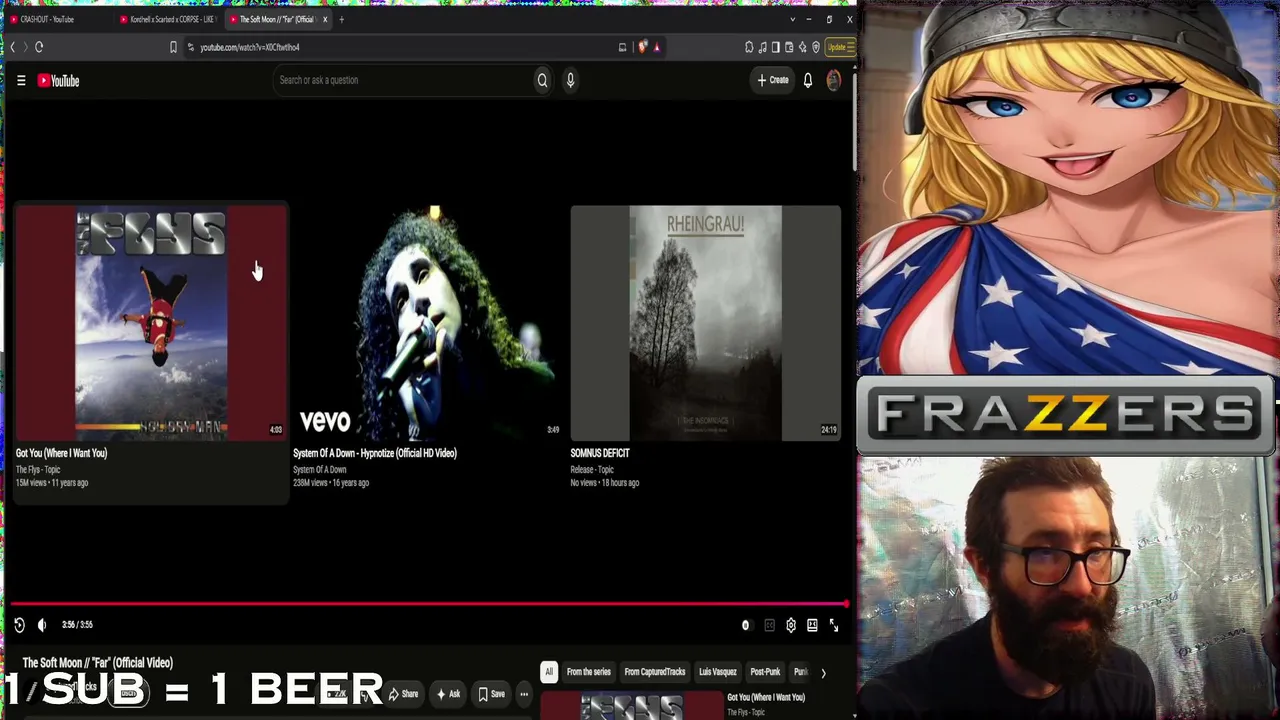Switch to theater mode
Screen dimensions: 1280x720
click(x=812, y=625)
